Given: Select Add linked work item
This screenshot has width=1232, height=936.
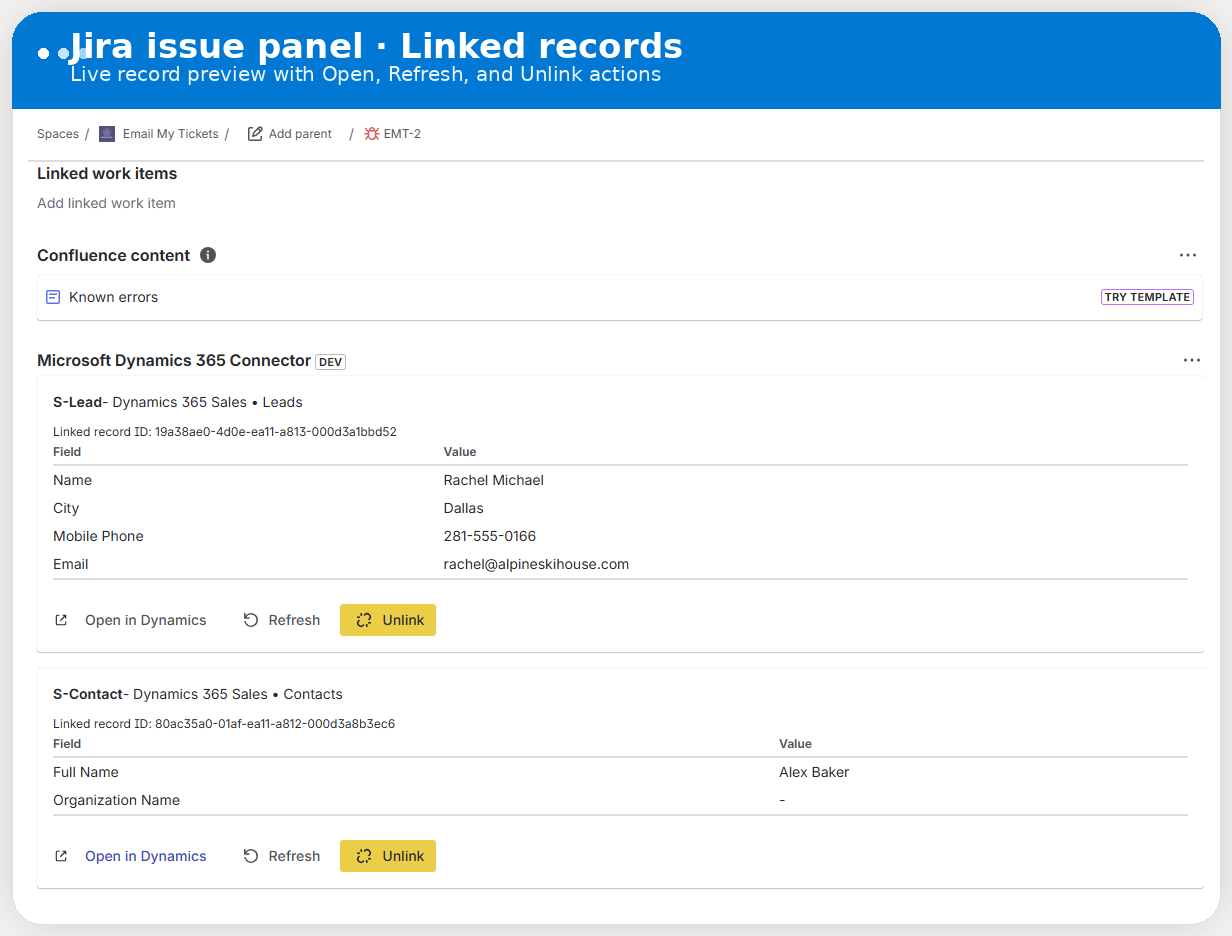Looking at the screenshot, I should click(106, 203).
